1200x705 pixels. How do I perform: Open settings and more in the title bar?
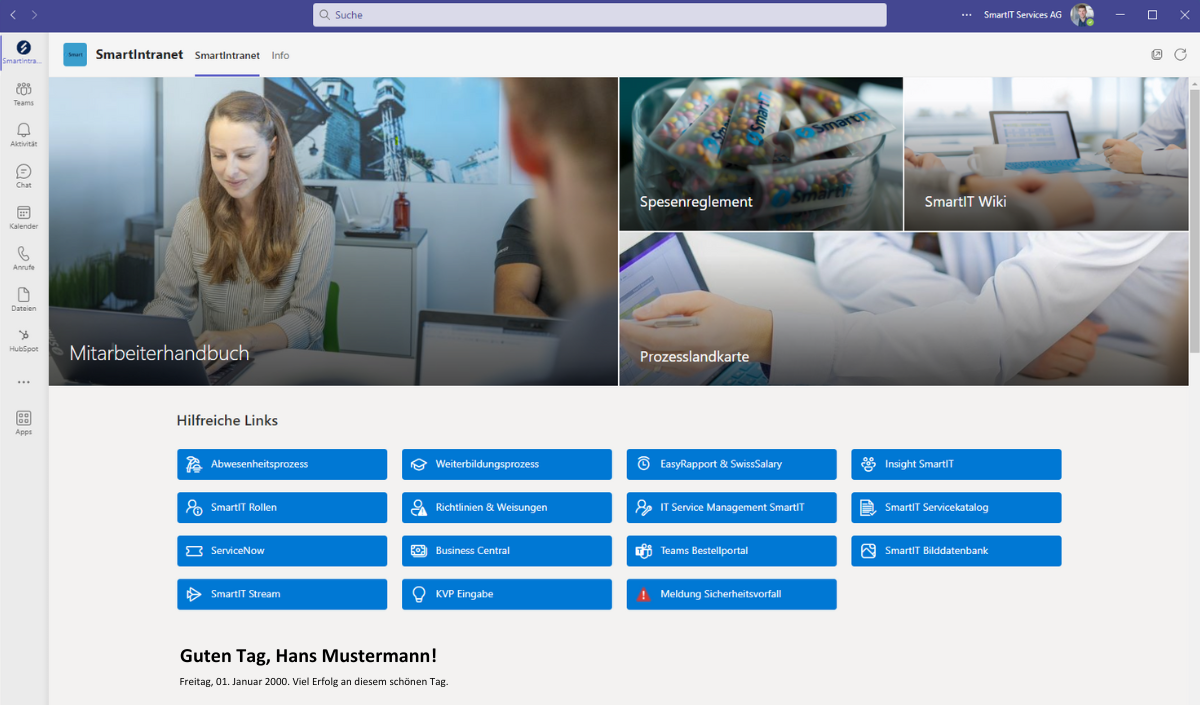tap(966, 15)
